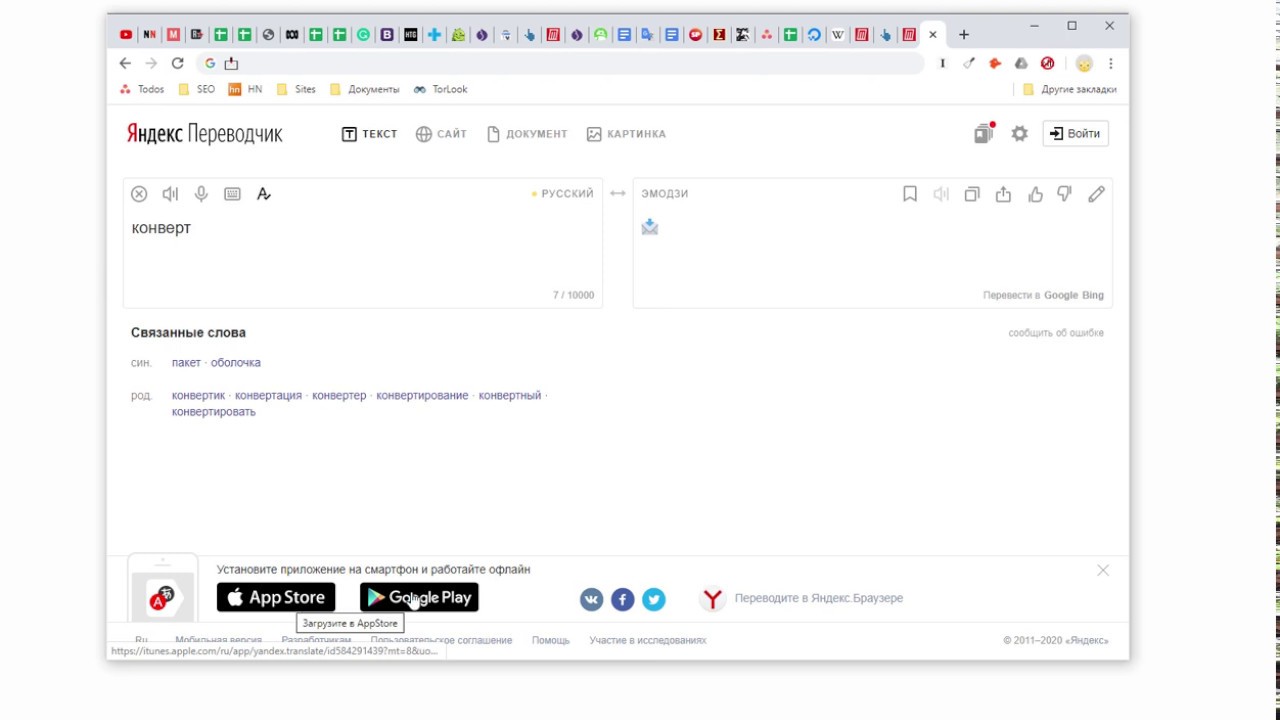Close the current browser tab
Image resolution: width=1280 pixels, height=720 pixels.
932,35
